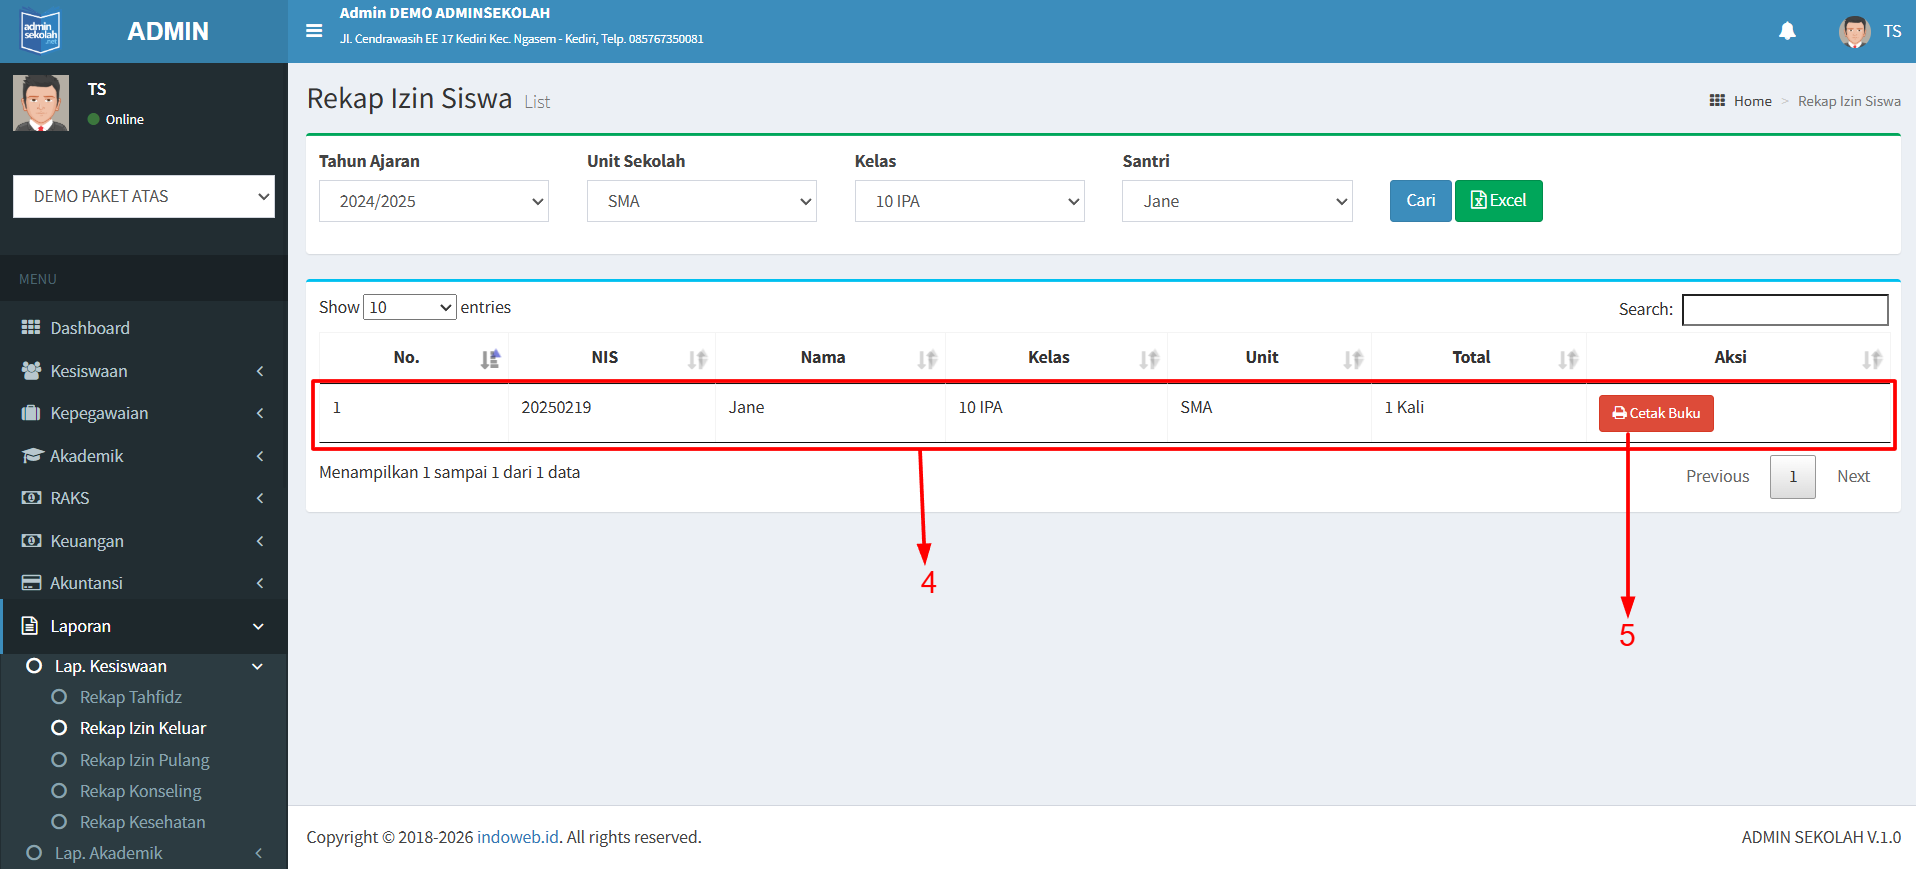Open the Tahun Ajaran dropdown
This screenshot has height=869, width=1916.
pos(433,201)
